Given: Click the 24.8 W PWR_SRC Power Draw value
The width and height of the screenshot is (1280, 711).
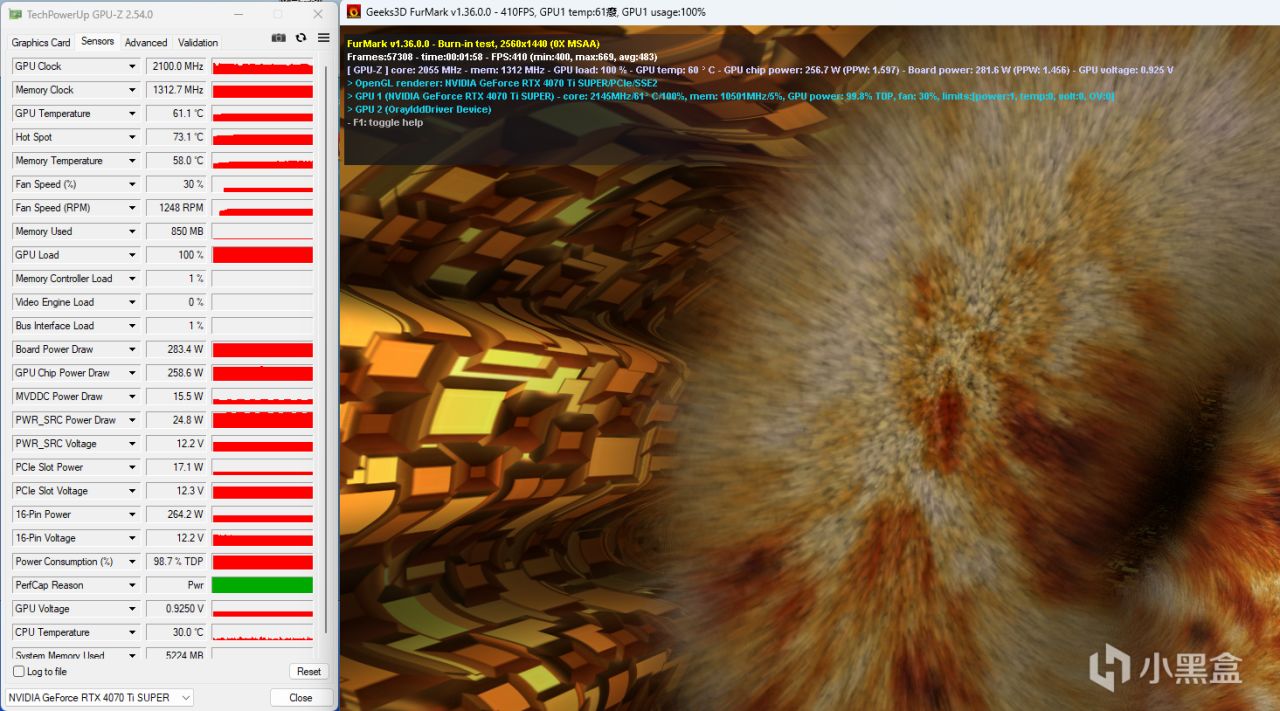Looking at the screenshot, I should click(x=176, y=421).
